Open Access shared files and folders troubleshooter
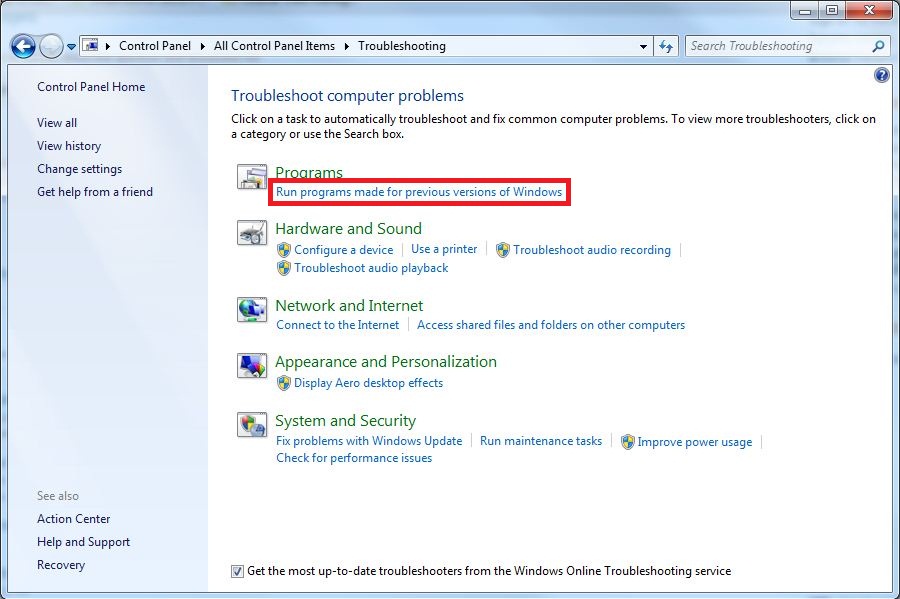The height and width of the screenshot is (599, 900). [551, 325]
